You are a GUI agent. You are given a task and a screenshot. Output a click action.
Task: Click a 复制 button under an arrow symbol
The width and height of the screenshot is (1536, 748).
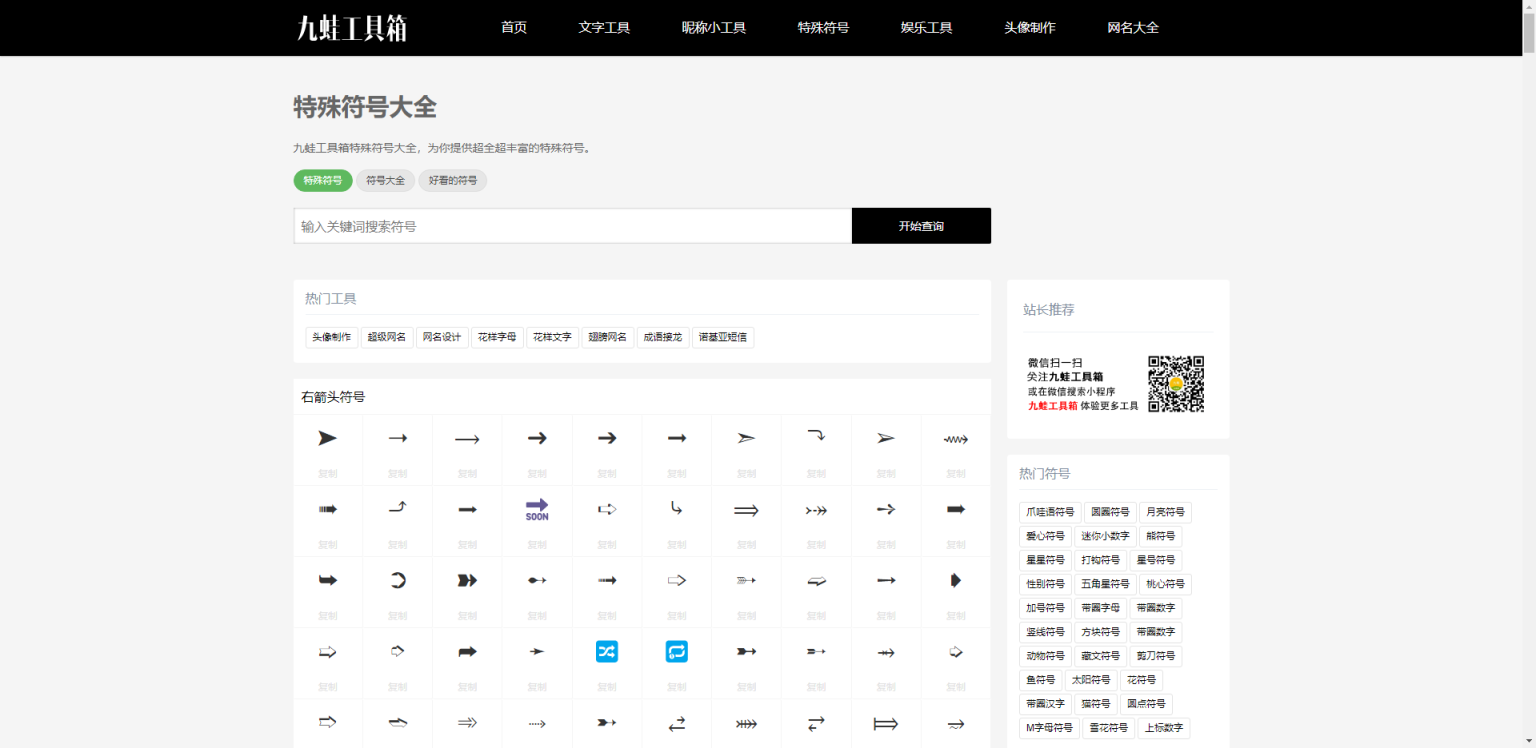(x=328, y=473)
